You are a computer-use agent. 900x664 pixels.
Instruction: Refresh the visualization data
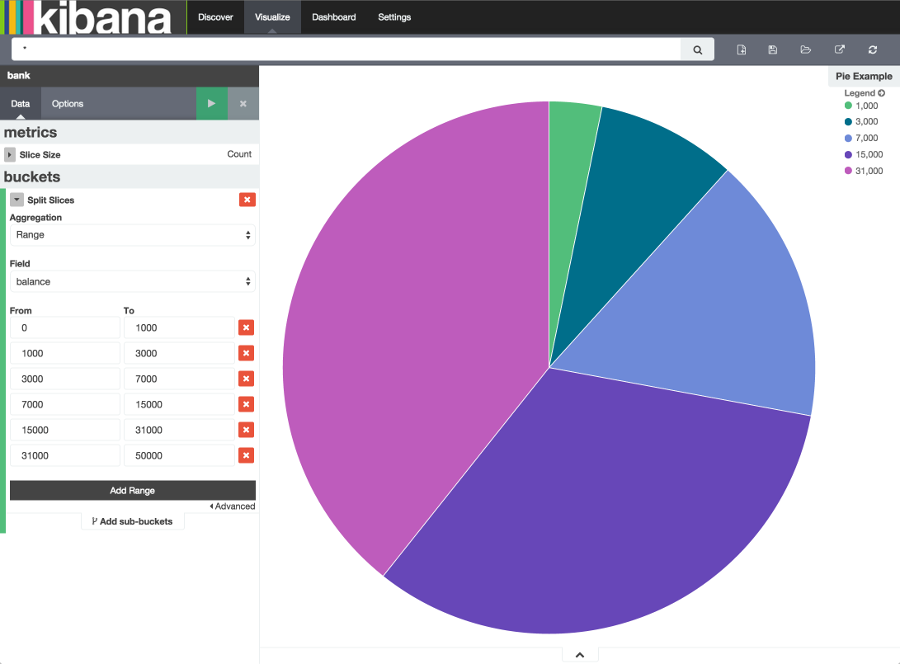tap(871, 48)
